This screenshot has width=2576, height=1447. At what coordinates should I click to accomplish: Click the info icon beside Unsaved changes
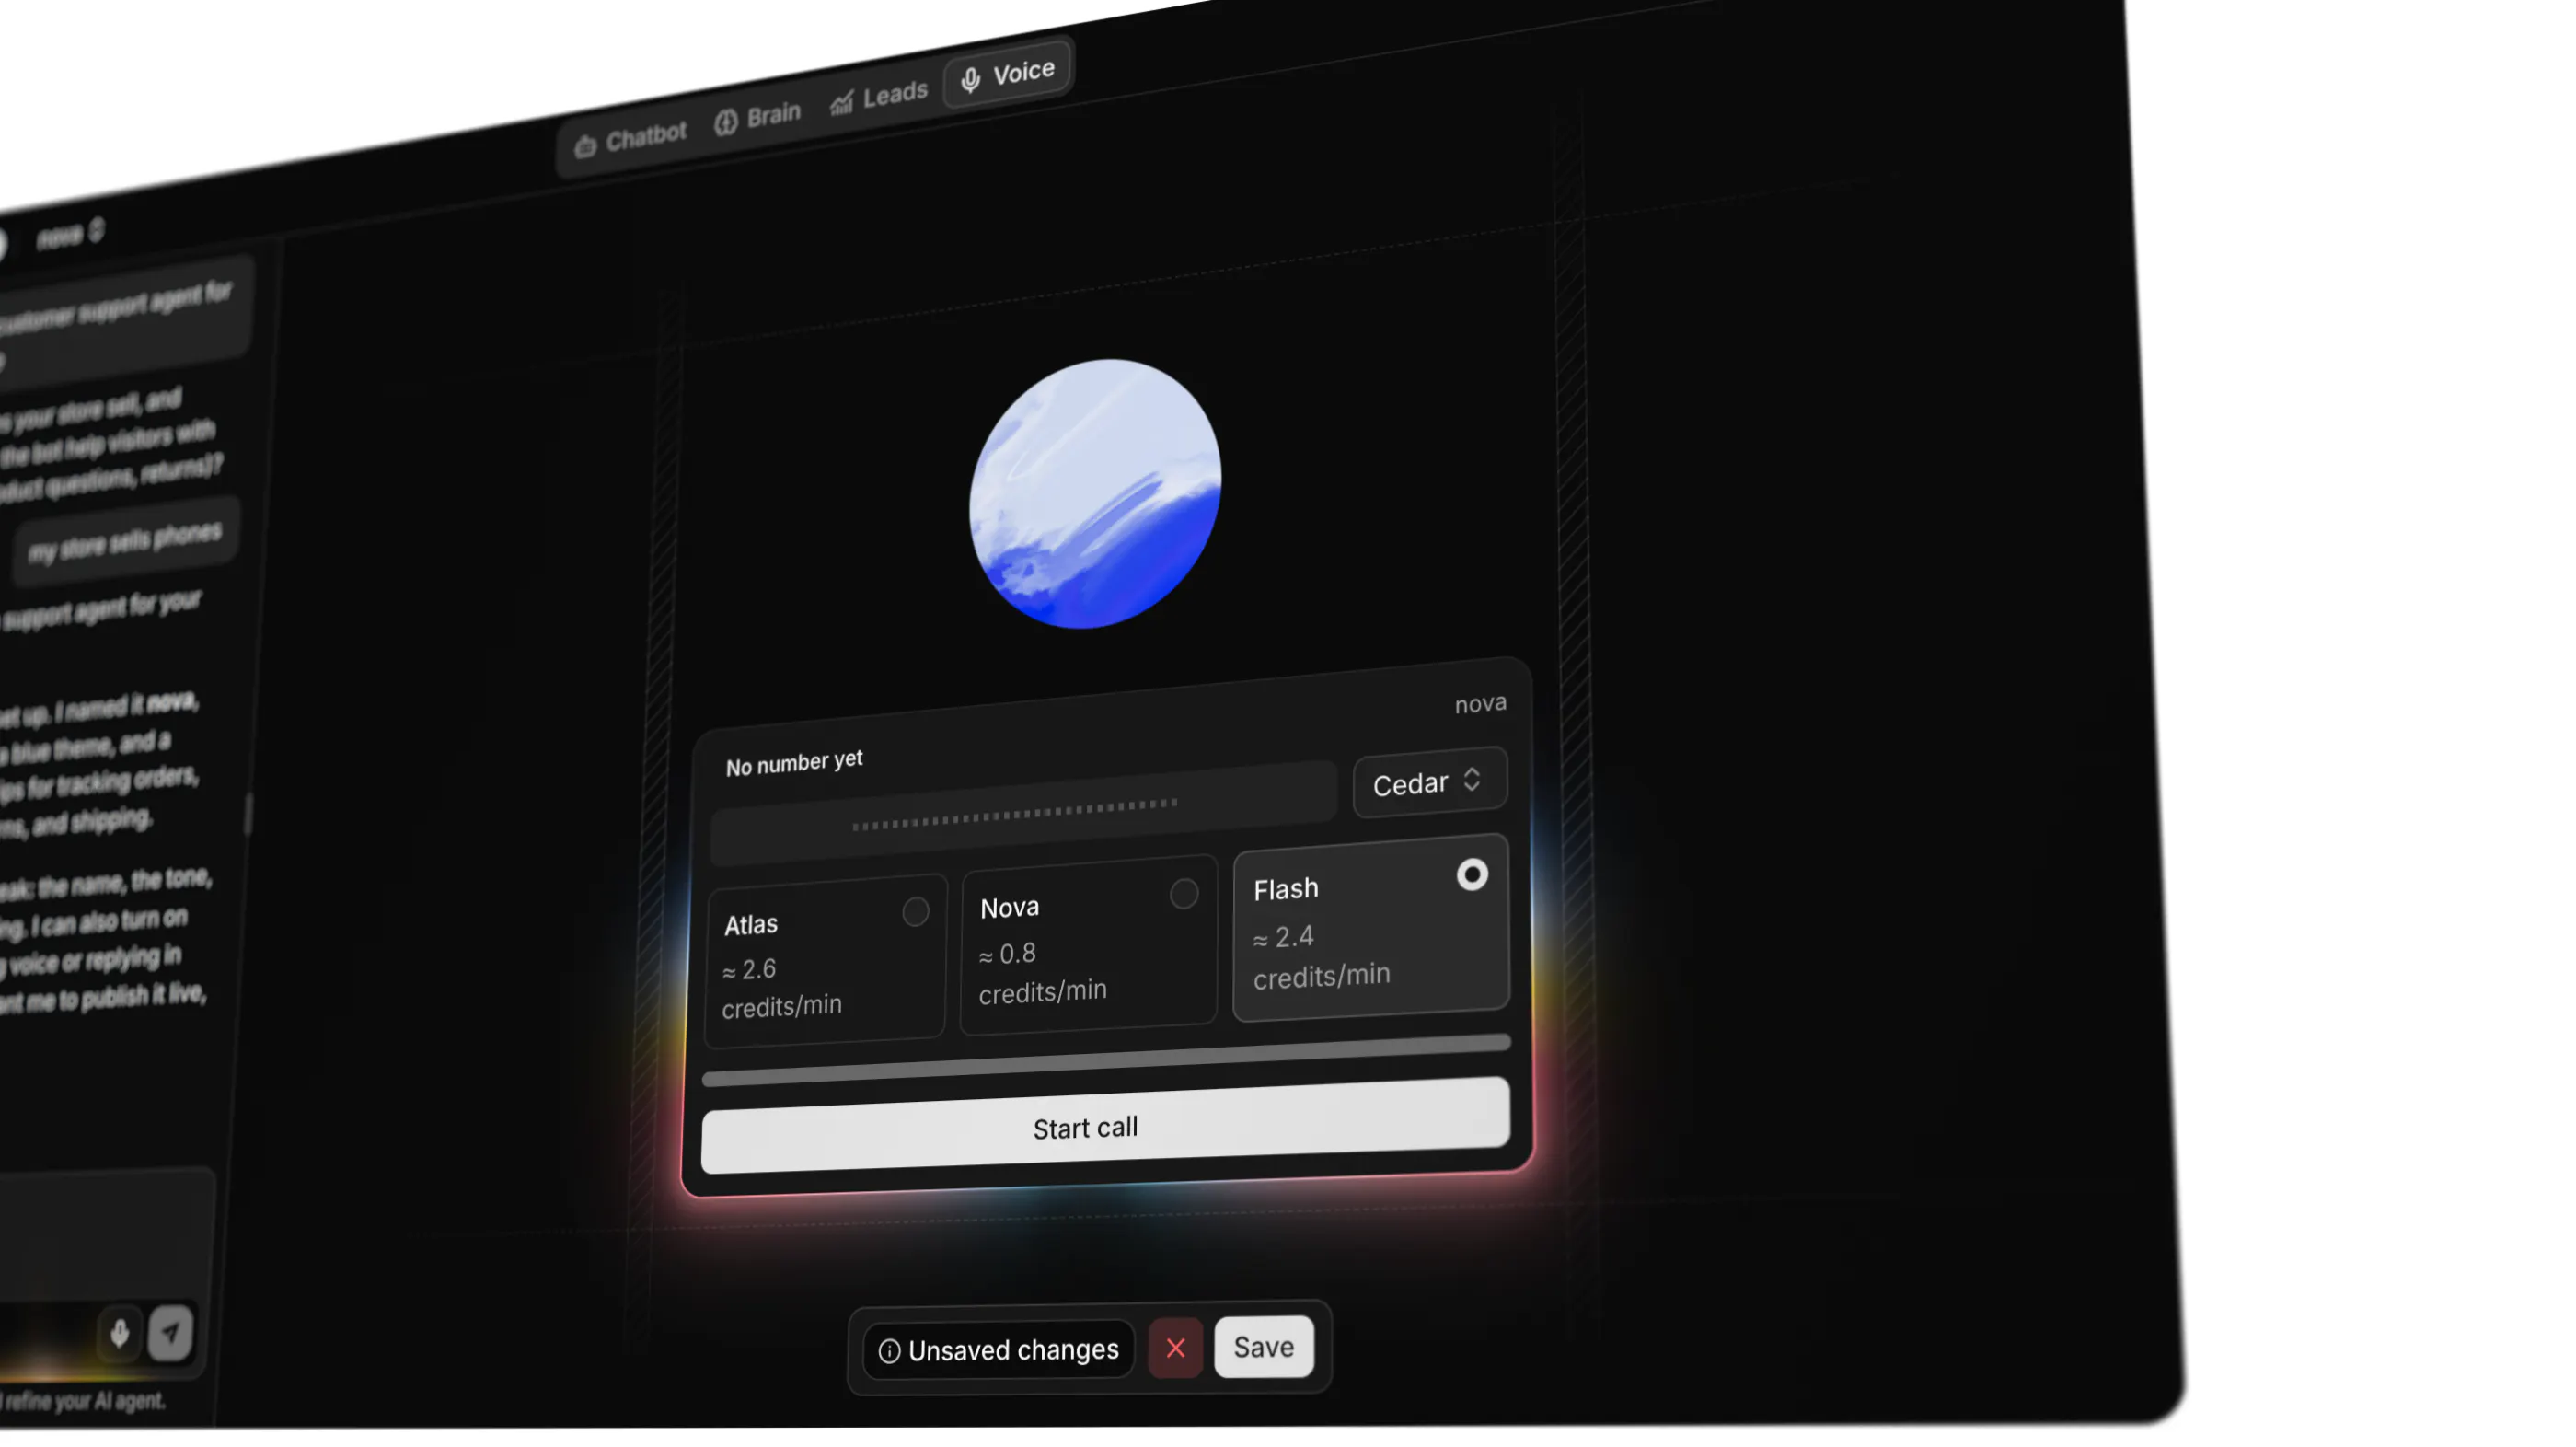pos(889,1352)
